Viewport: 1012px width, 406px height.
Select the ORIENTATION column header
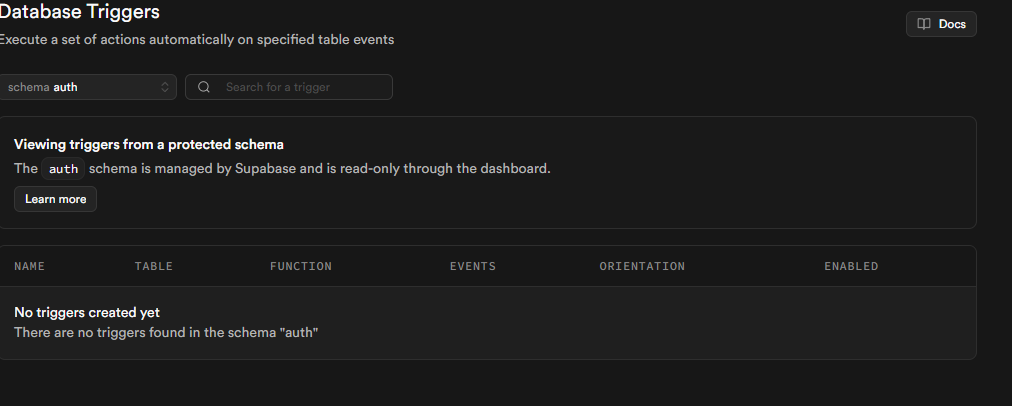tap(642, 266)
